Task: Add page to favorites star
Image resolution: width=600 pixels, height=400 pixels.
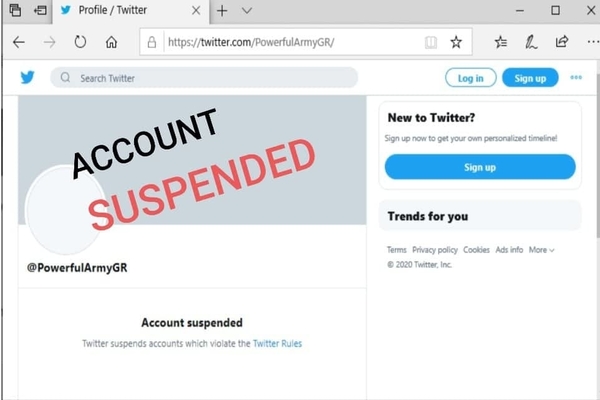Action: (456, 42)
